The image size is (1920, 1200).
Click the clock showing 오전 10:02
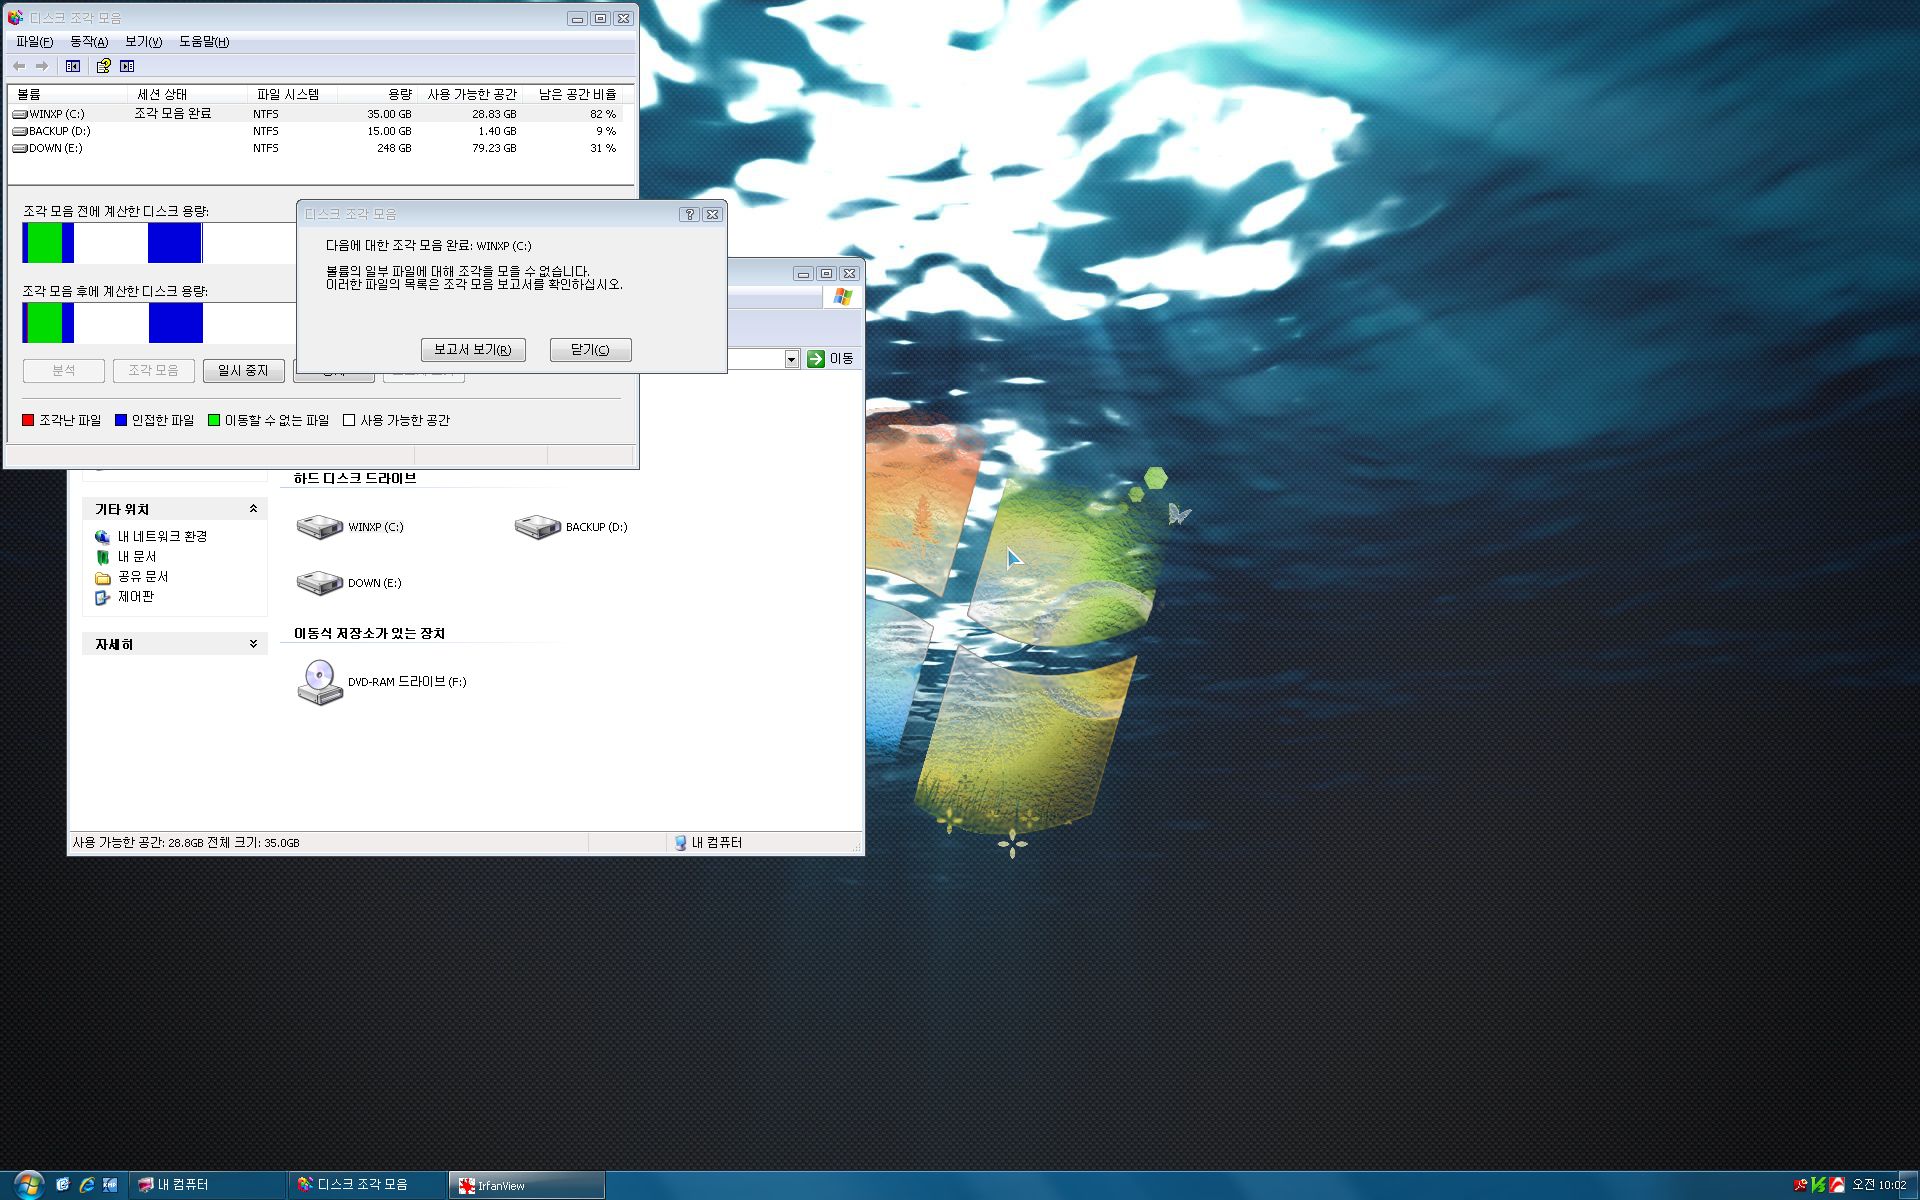[x=1879, y=1185]
